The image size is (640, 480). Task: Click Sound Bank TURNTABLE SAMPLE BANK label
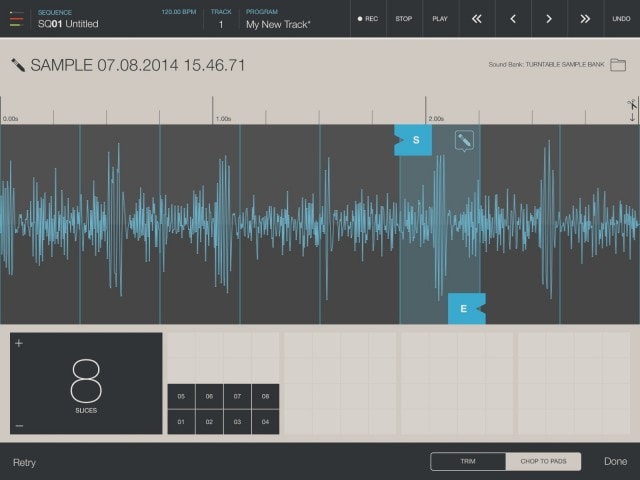(x=546, y=64)
